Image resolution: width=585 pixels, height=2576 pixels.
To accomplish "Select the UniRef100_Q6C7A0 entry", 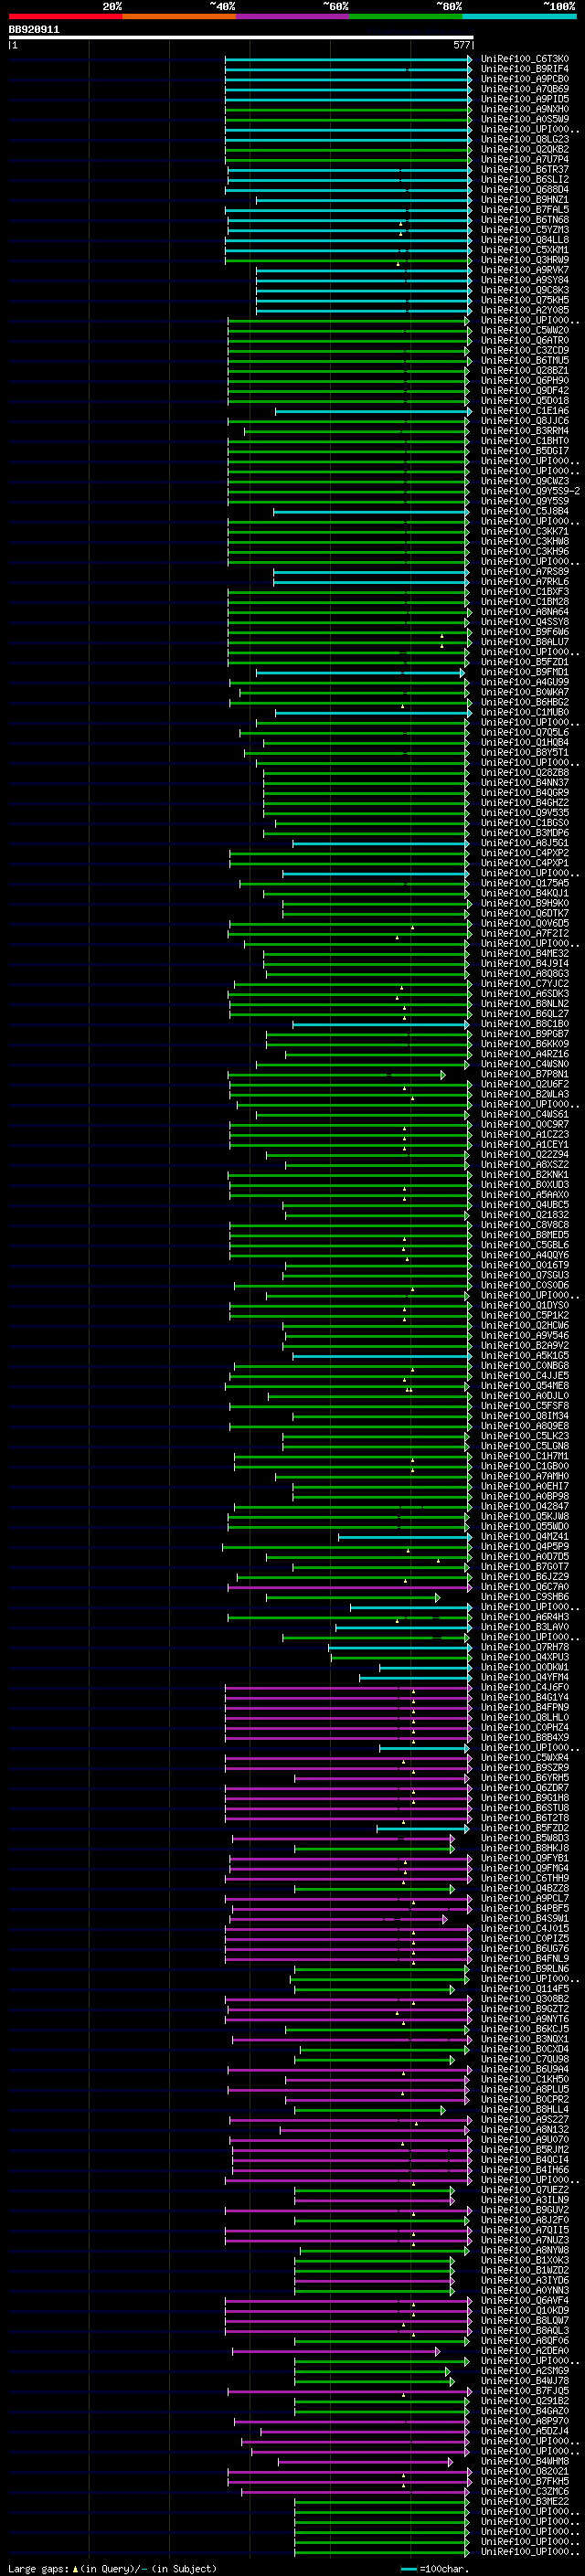I will 525,1587.
